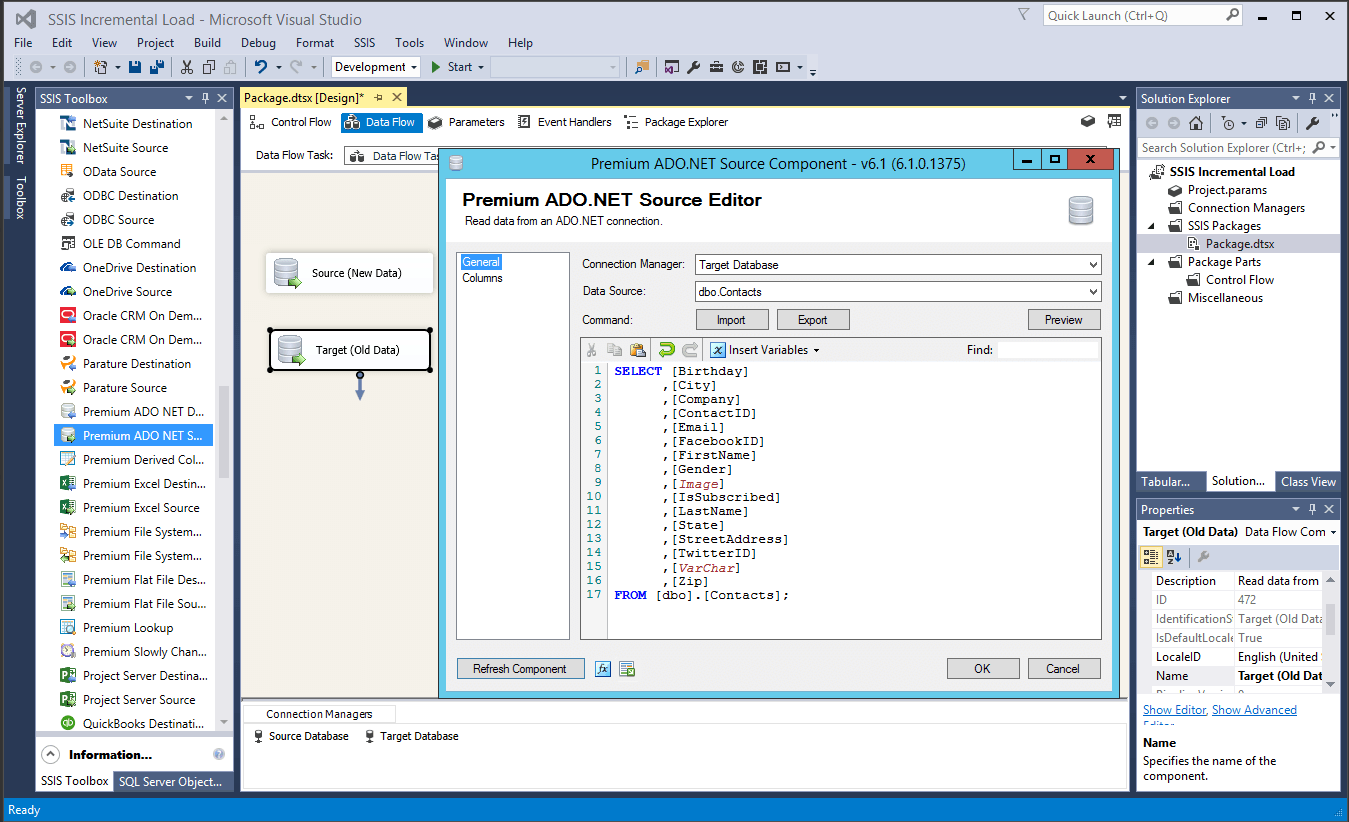Open Properties object selector dropdown
Image resolution: width=1349 pixels, height=822 pixels.
[x=1333, y=532]
